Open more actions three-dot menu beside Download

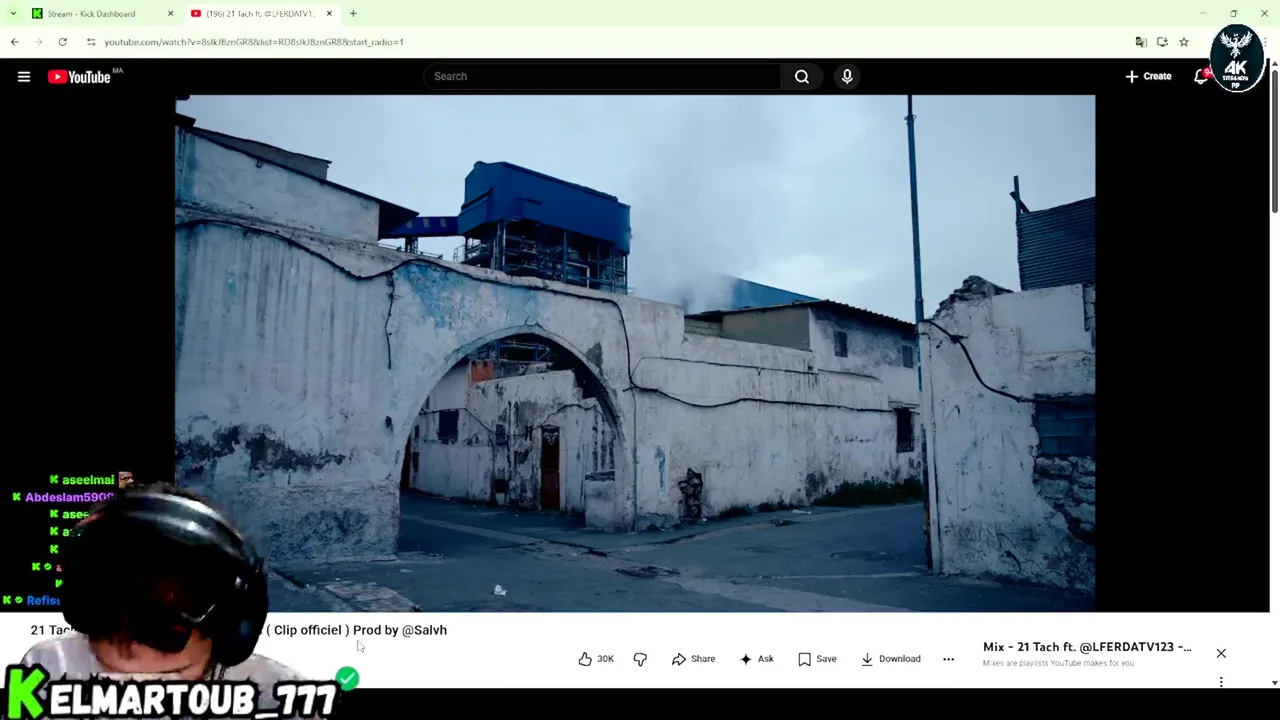tap(948, 659)
